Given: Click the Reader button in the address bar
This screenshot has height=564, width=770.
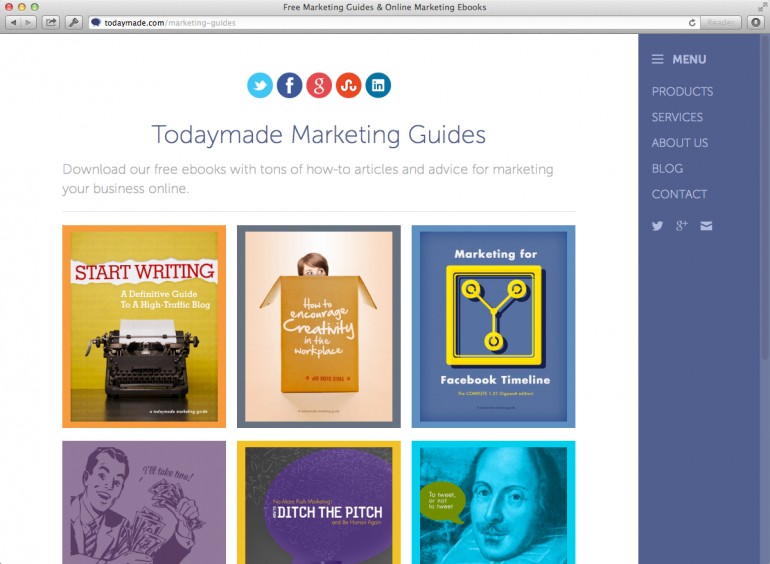Looking at the screenshot, I should coord(720,23).
